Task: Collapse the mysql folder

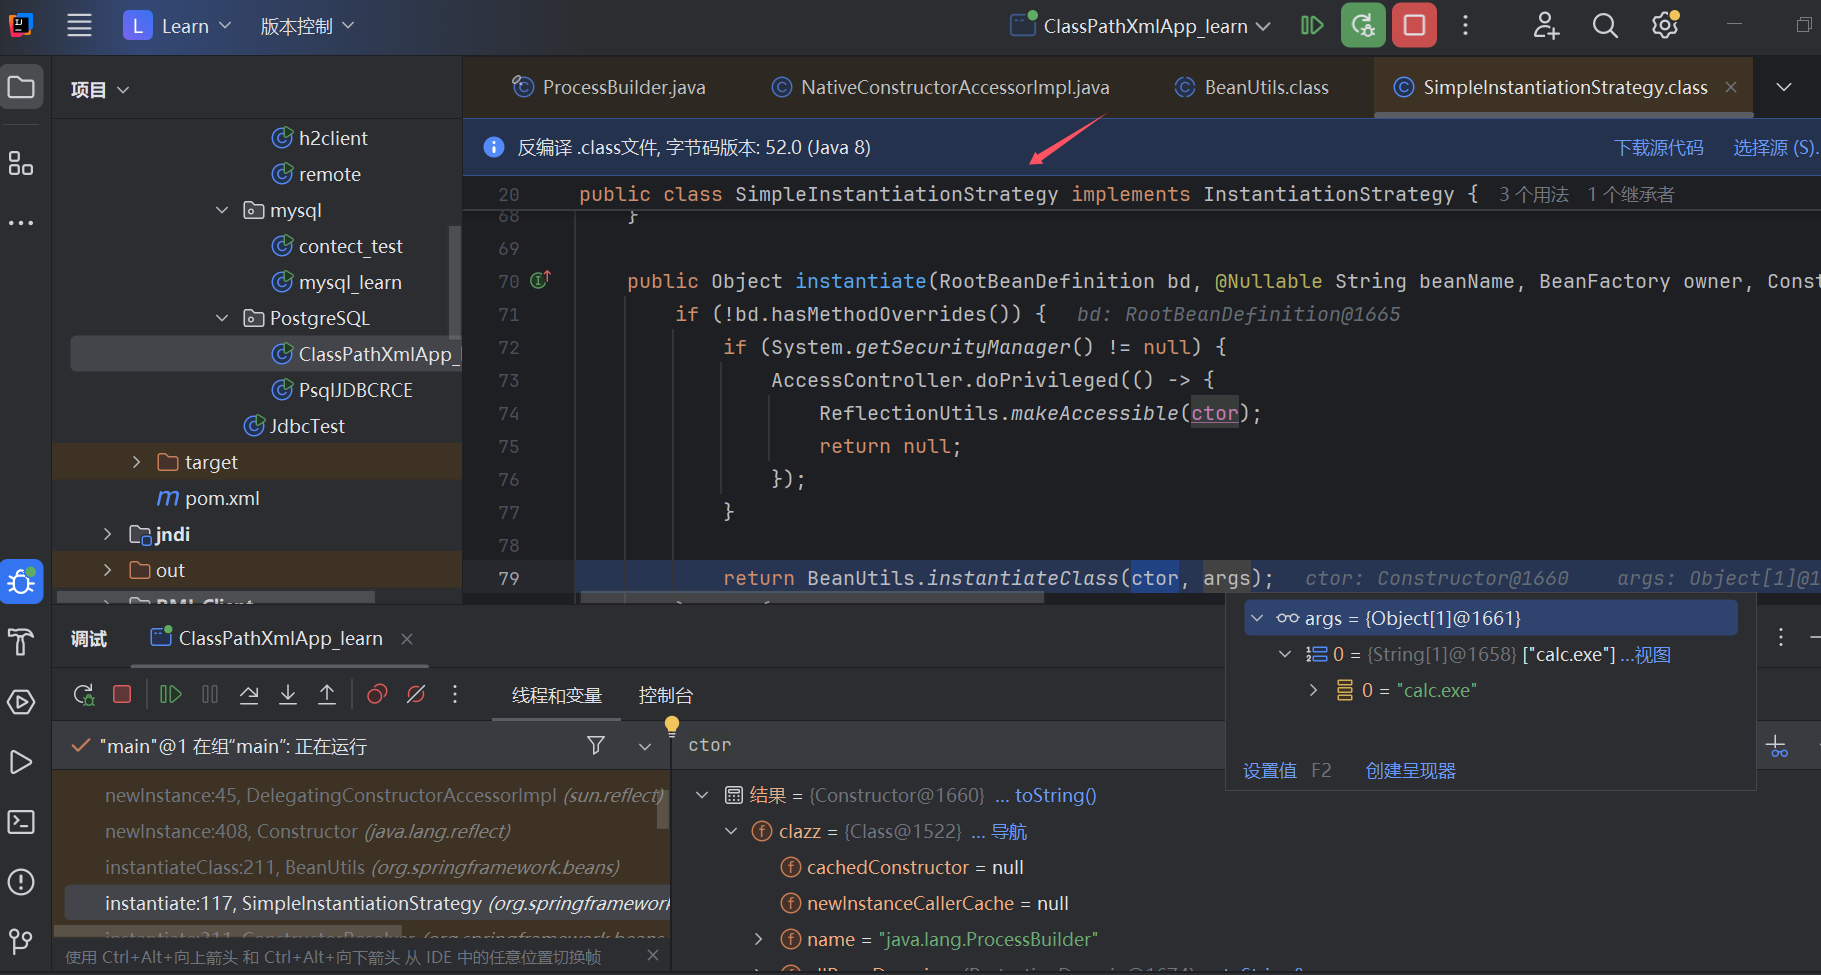Action: coord(222,210)
